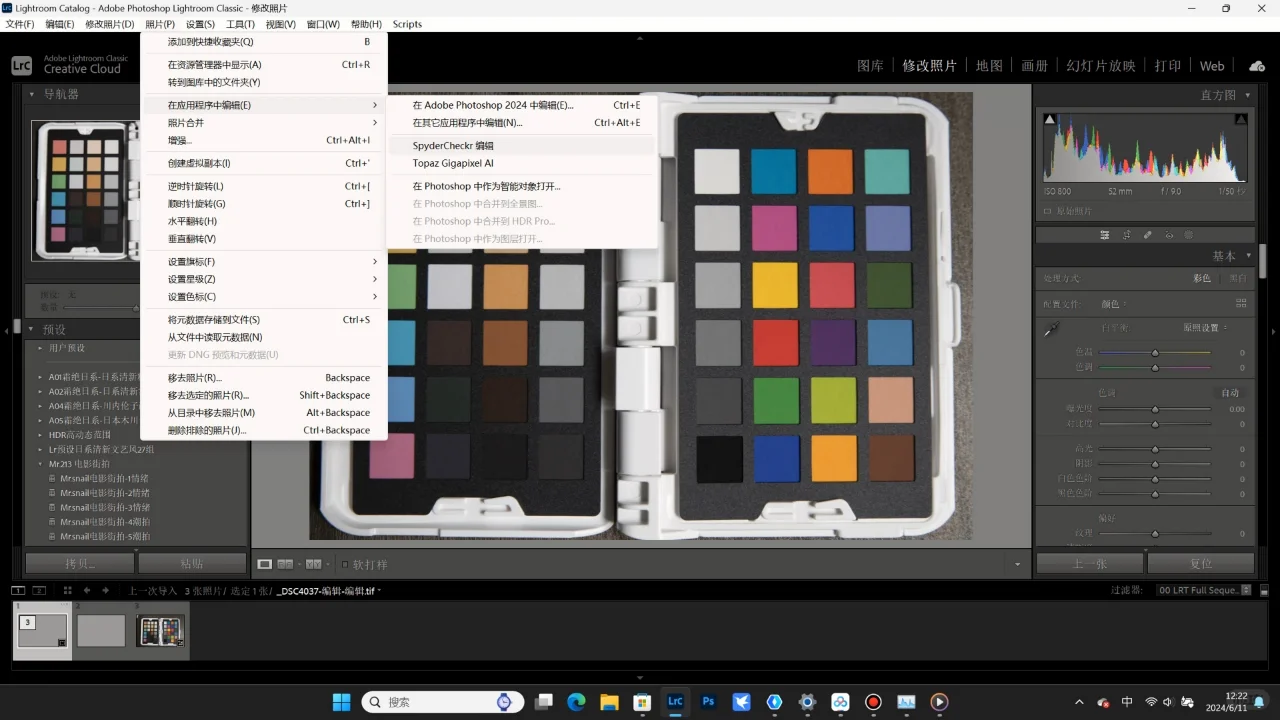Expand the 照片合并 submenu
Screen dimensions: 1280x720
tap(263, 123)
